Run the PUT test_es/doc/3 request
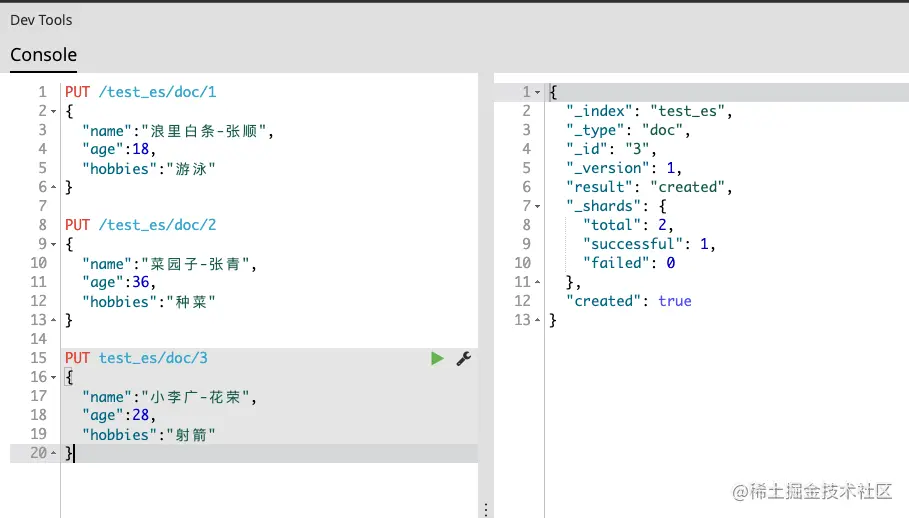909x518 pixels. (x=437, y=359)
